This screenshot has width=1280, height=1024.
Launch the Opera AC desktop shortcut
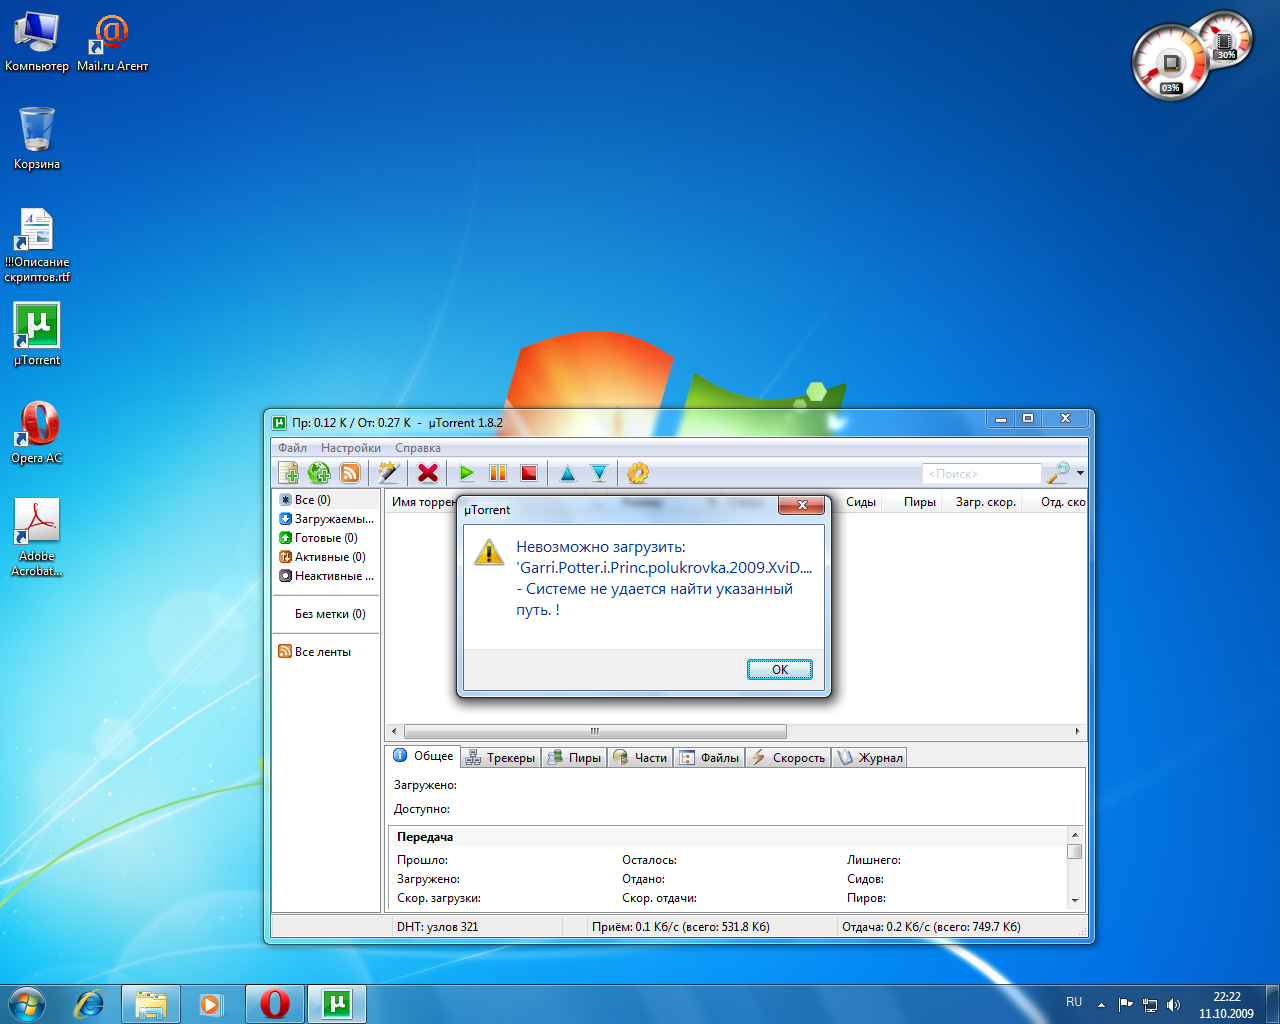(37, 432)
